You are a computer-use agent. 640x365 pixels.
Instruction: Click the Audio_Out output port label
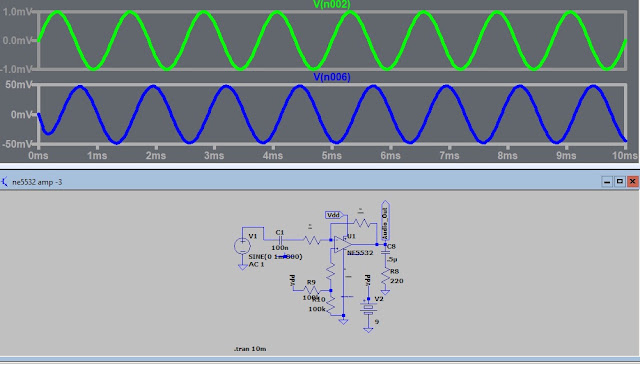[x=385, y=220]
